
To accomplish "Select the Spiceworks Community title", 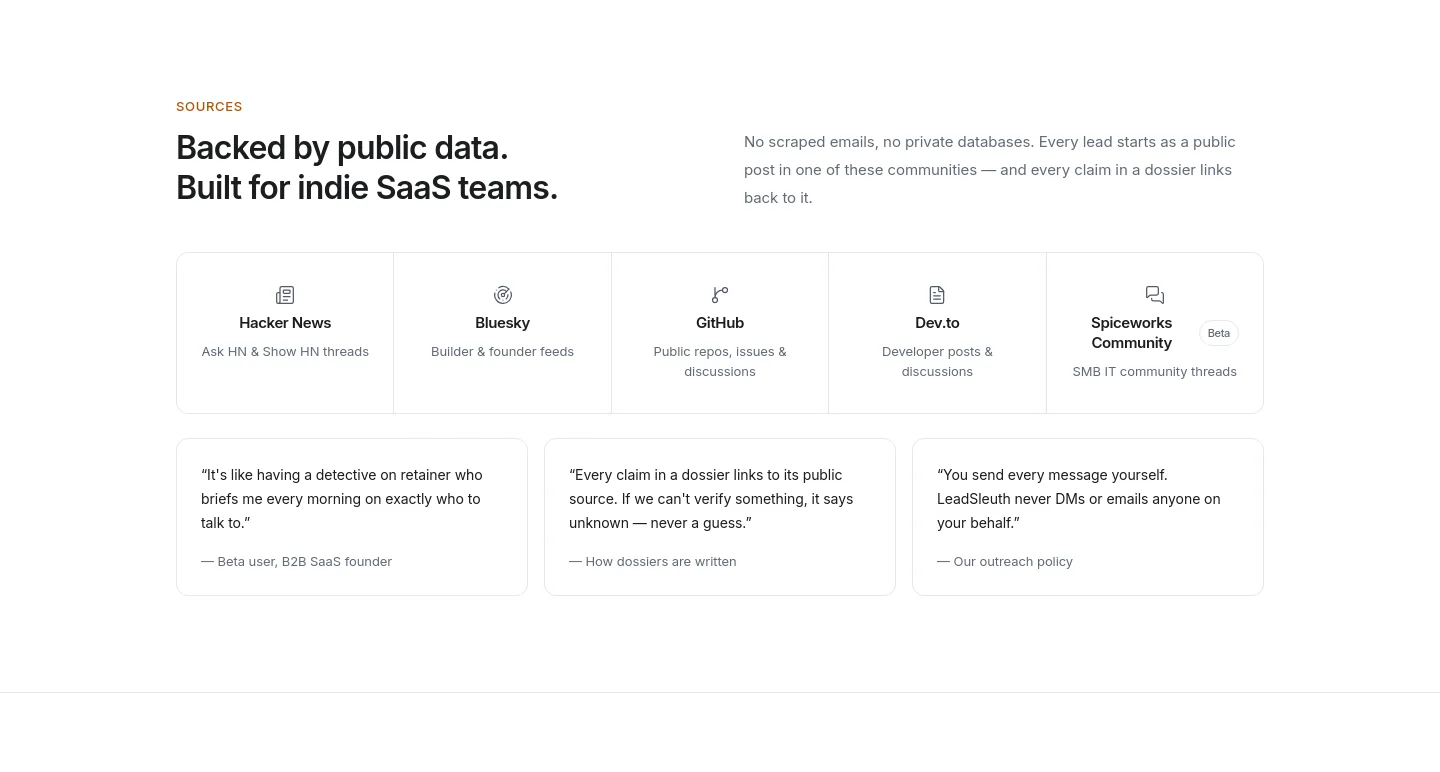I will click(x=1131, y=333).
